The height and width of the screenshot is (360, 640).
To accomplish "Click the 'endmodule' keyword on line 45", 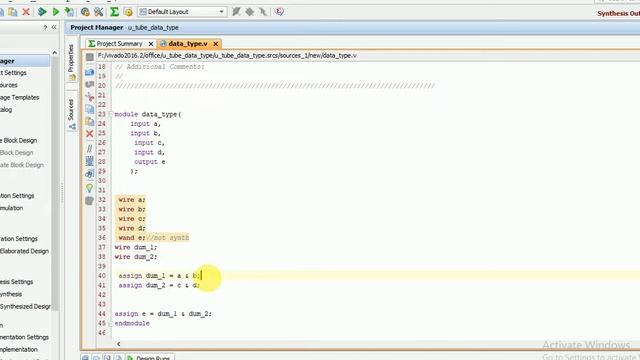I will [132, 324].
